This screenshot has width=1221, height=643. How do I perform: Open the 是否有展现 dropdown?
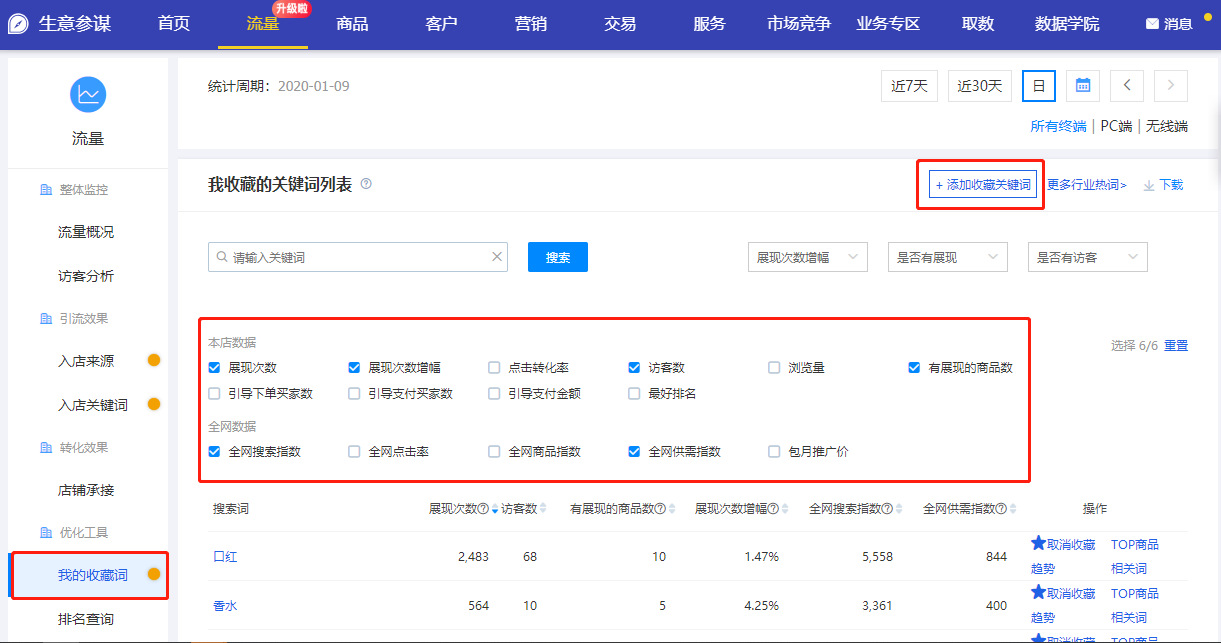pos(947,257)
